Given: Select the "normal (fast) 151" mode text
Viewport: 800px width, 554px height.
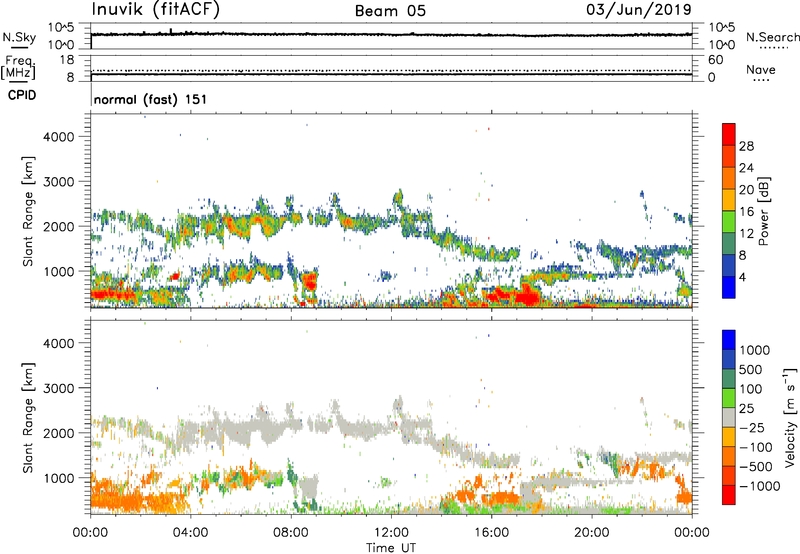Looking at the screenshot, I should pos(151,99).
